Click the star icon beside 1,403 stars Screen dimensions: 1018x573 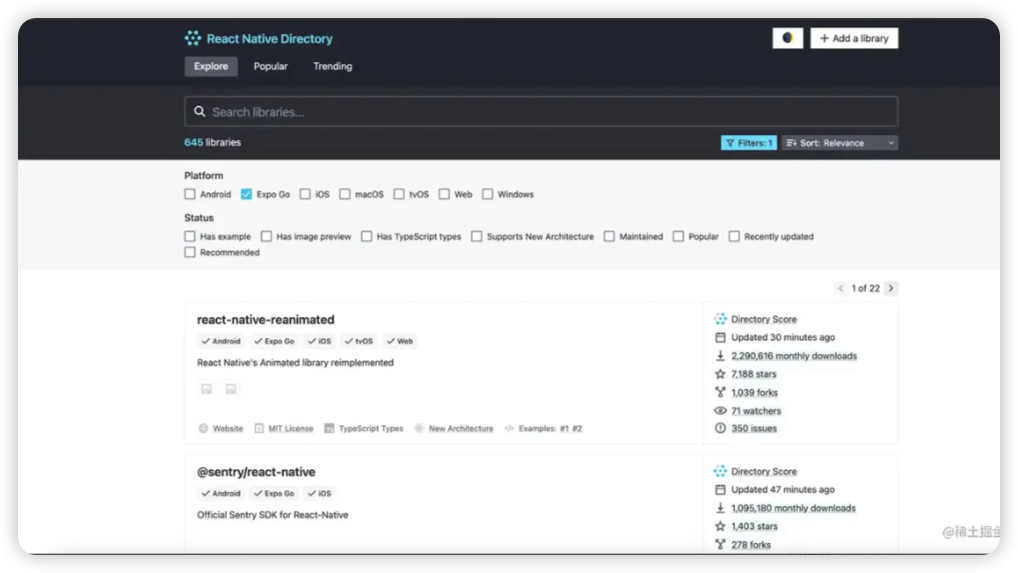click(x=720, y=526)
